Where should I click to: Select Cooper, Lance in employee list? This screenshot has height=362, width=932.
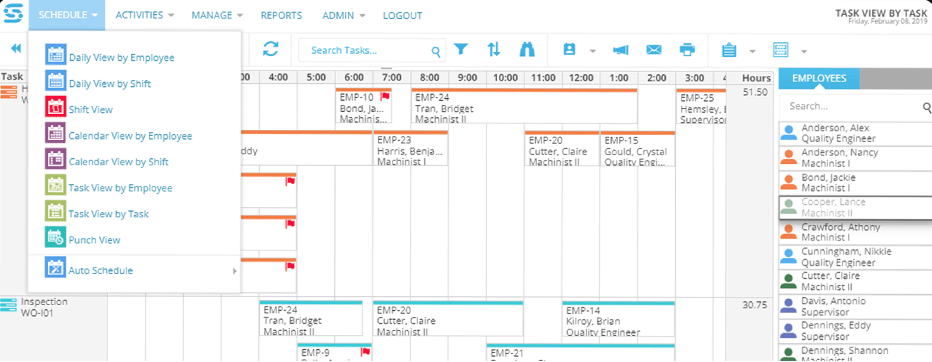(x=855, y=207)
